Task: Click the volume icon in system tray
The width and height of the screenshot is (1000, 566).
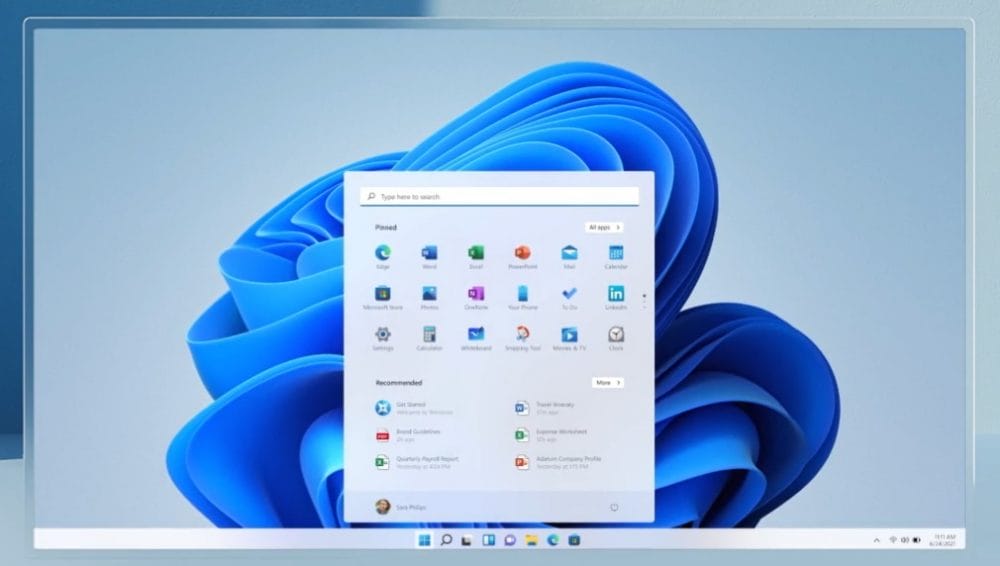Action: pos(904,540)
